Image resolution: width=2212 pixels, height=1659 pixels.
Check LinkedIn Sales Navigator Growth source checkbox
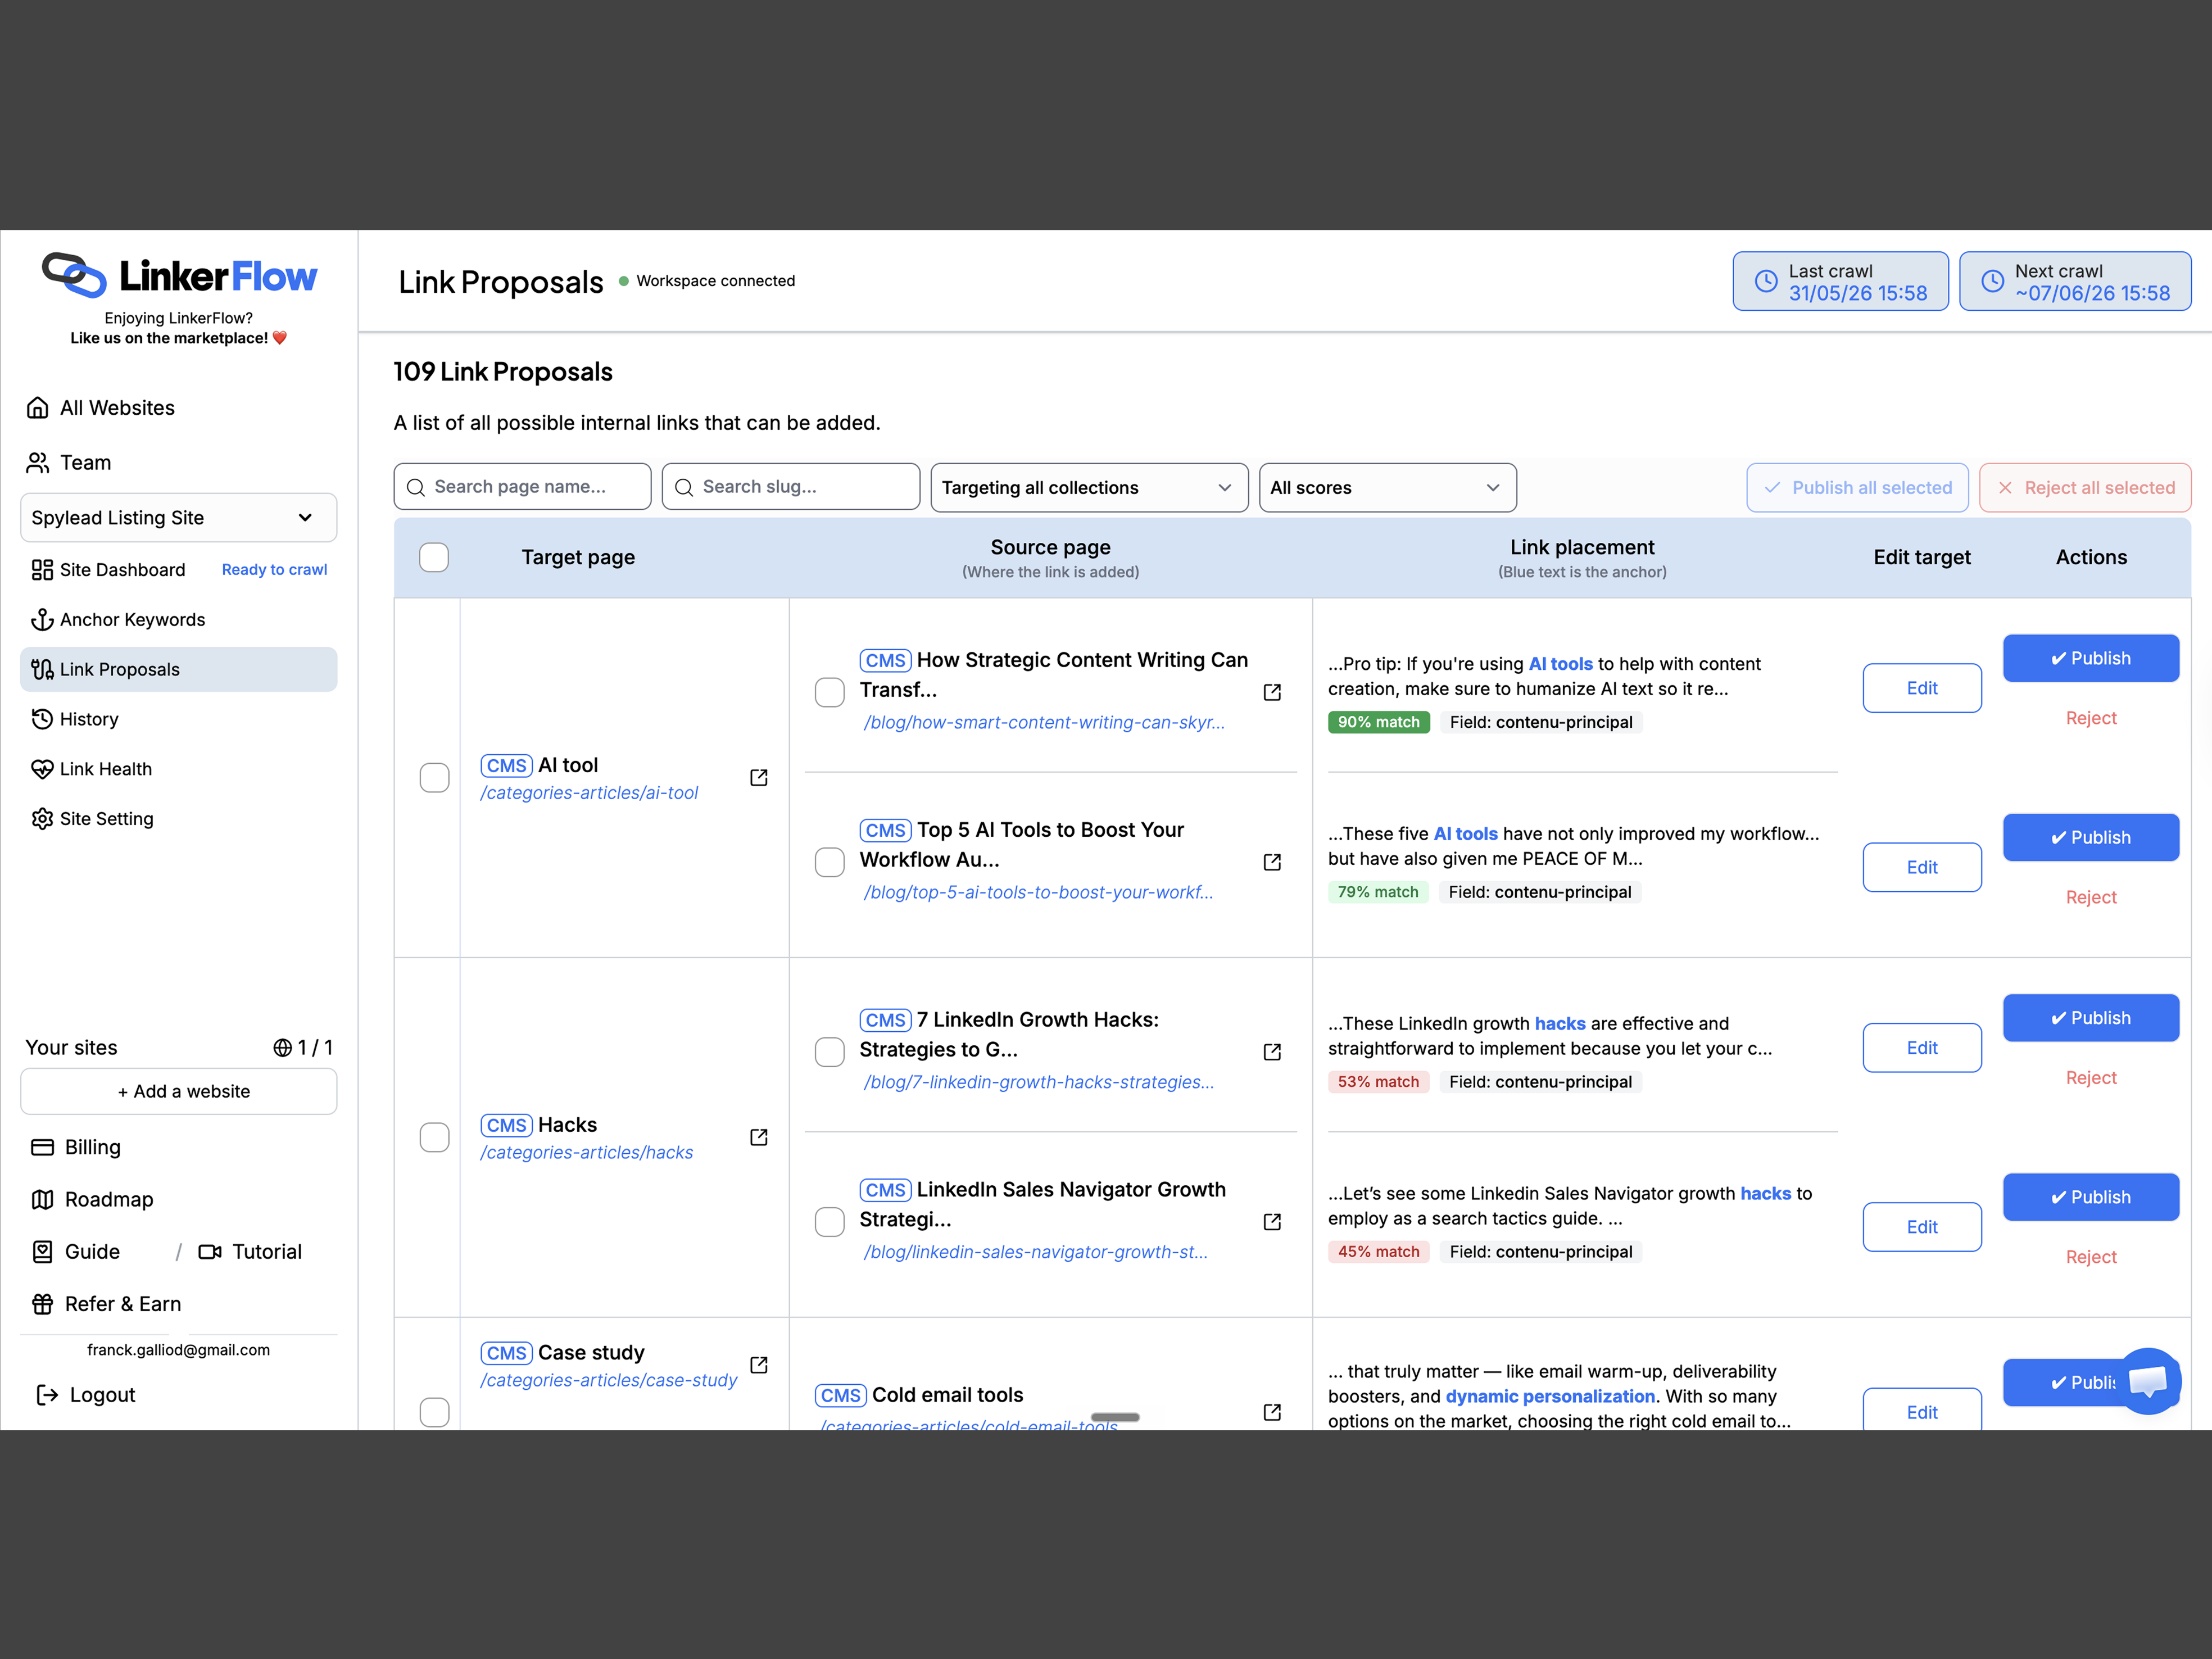click(x=829, y=1222)
